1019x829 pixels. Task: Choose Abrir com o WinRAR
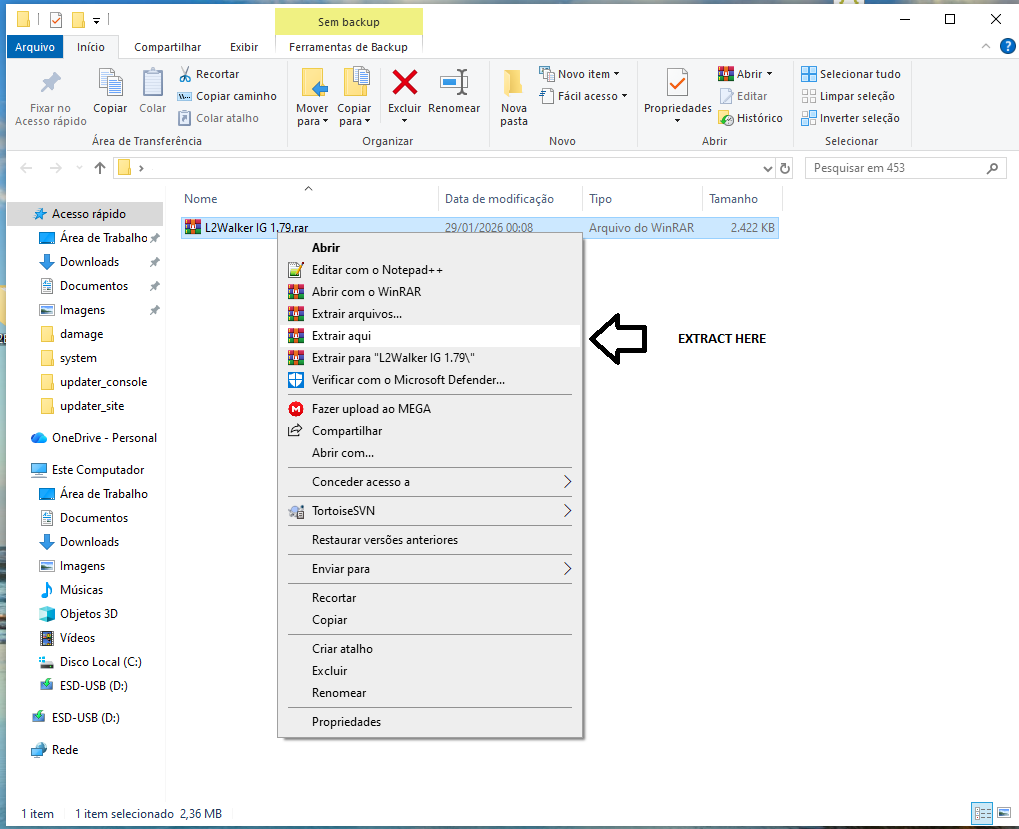[x=430, y=292]
